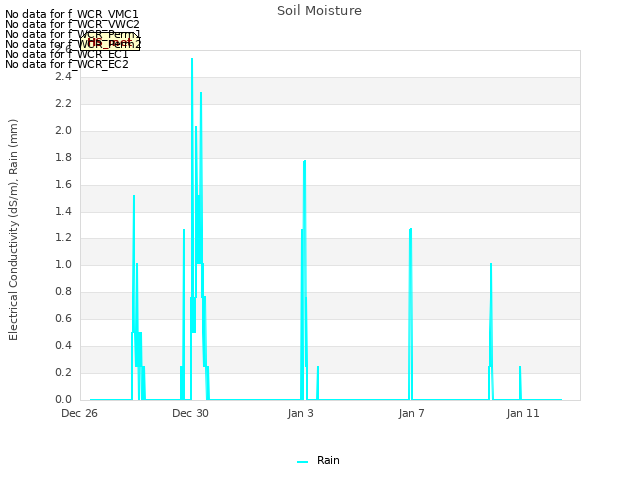
Task: Click the Jan 3 x-axis tick label
Action: coord(300,413)
